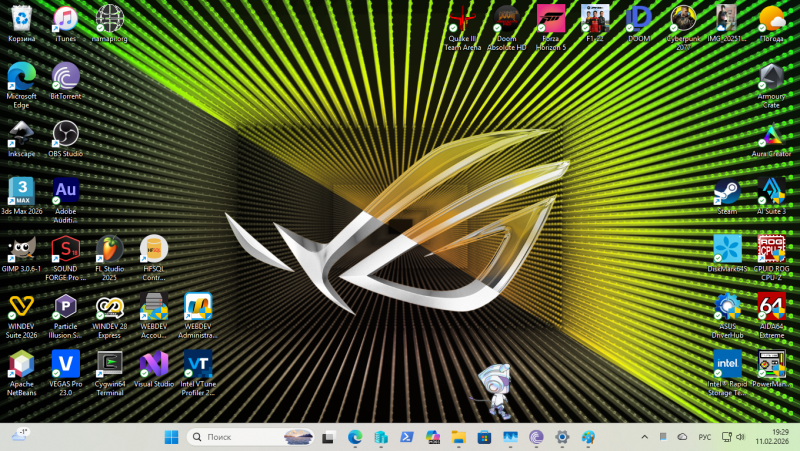Viewport: 800px width, 451px height.
Task: Open the Recycle Bin (Корзина)
Action: coord(22,20)
